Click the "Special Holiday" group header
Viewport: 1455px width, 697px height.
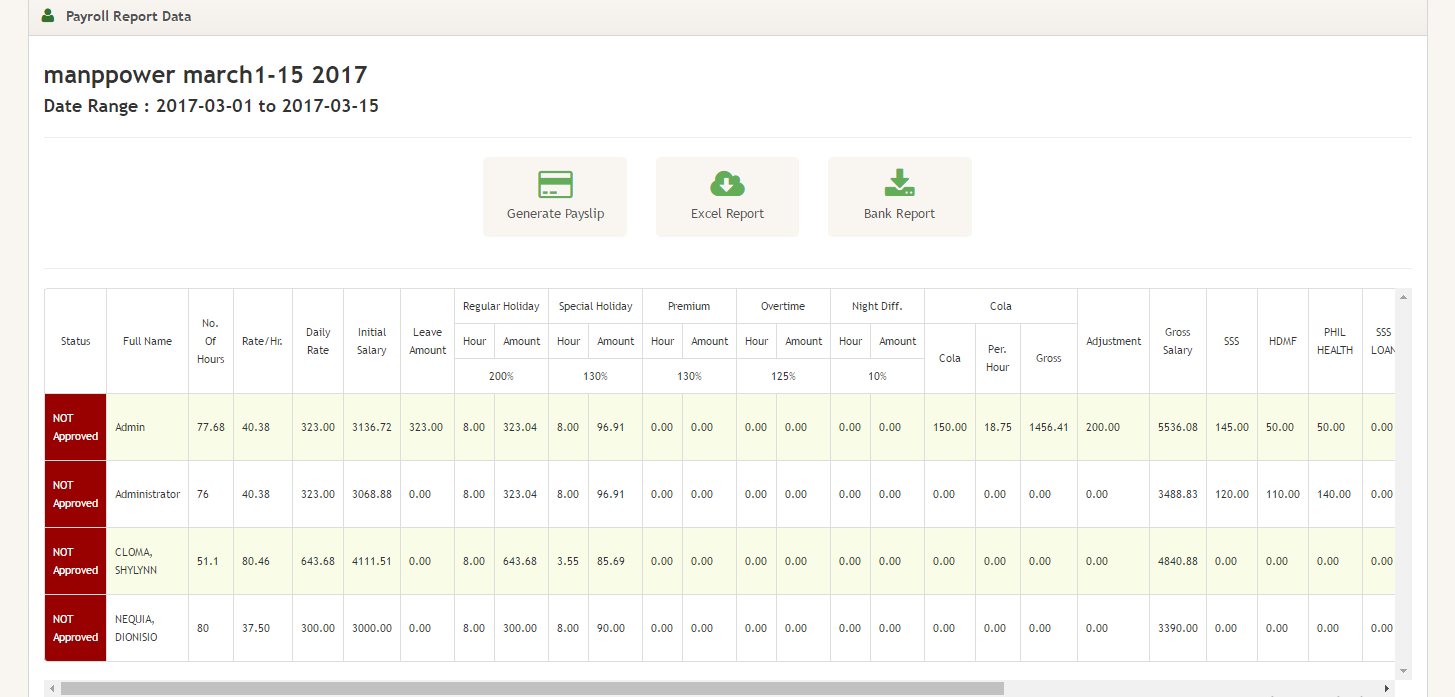coord(596,306)
